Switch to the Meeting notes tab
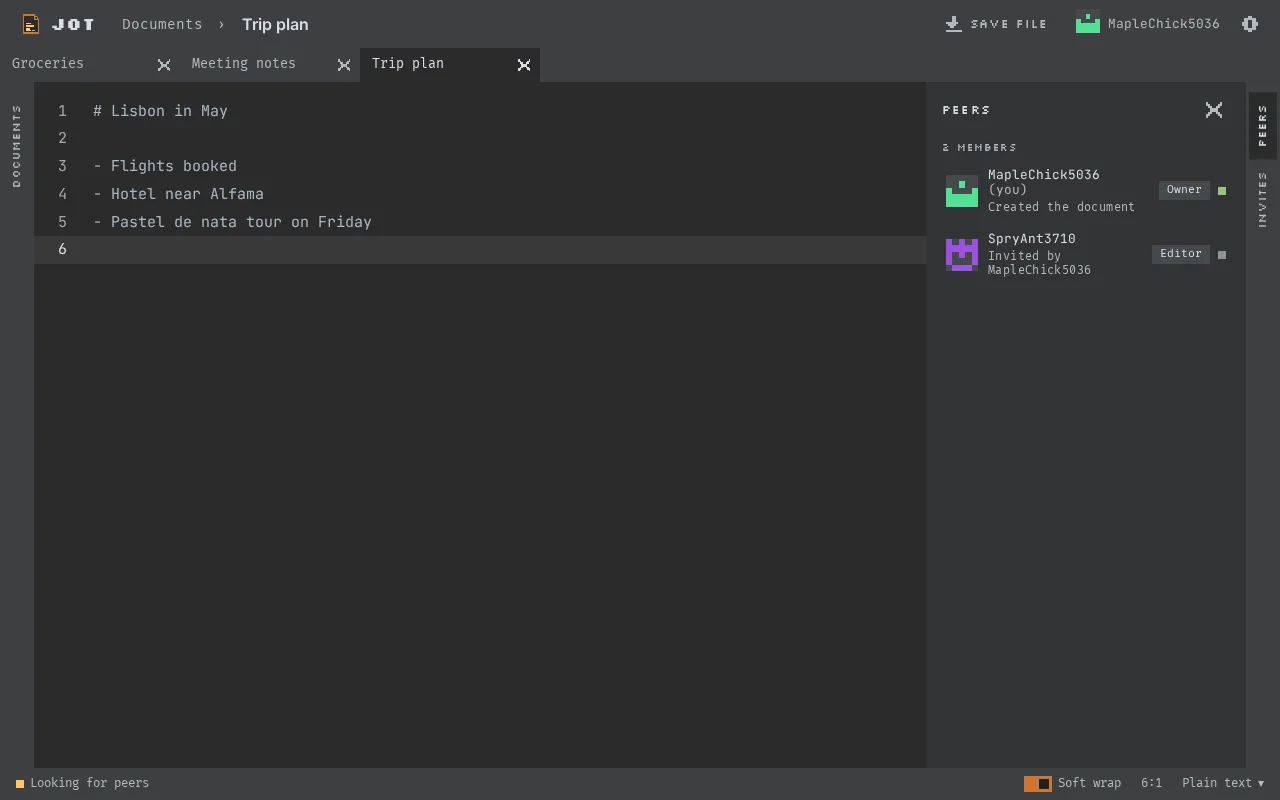Viewport: 1280px width, 800px height. coord(270,65)
